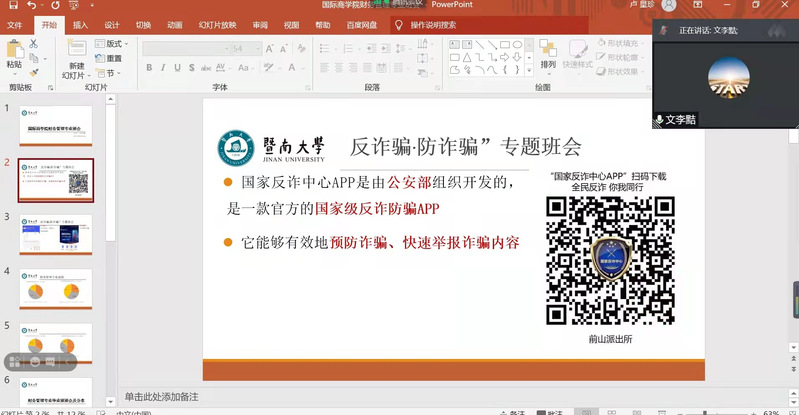Click 单击此处添加备注 notes field
Screen dimensions: 799x415
coord(161,397)
